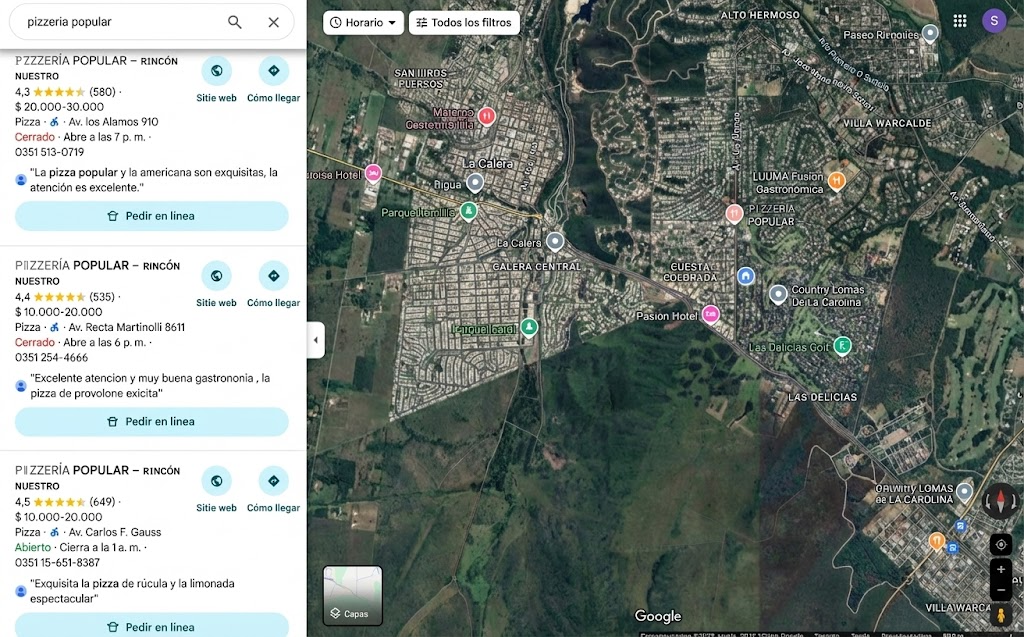Screen dimensions: 1024x637
Task: Click the pizzeria popular search field
Action: [120, 21]
